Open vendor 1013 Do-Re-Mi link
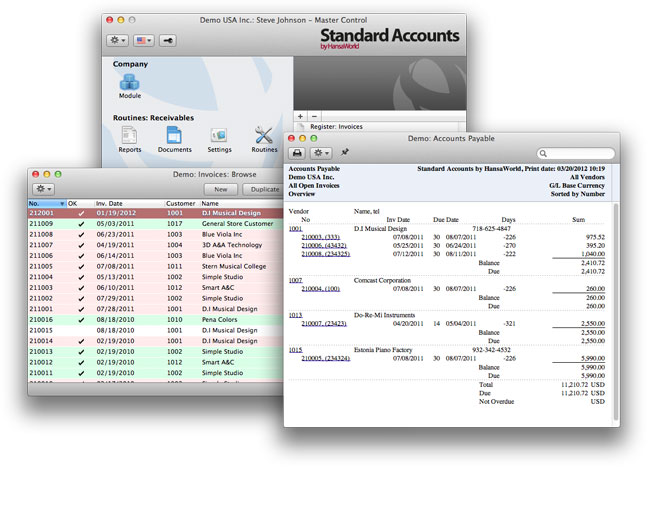This screenshot has height=505, width=650. (x=295, y=315)
